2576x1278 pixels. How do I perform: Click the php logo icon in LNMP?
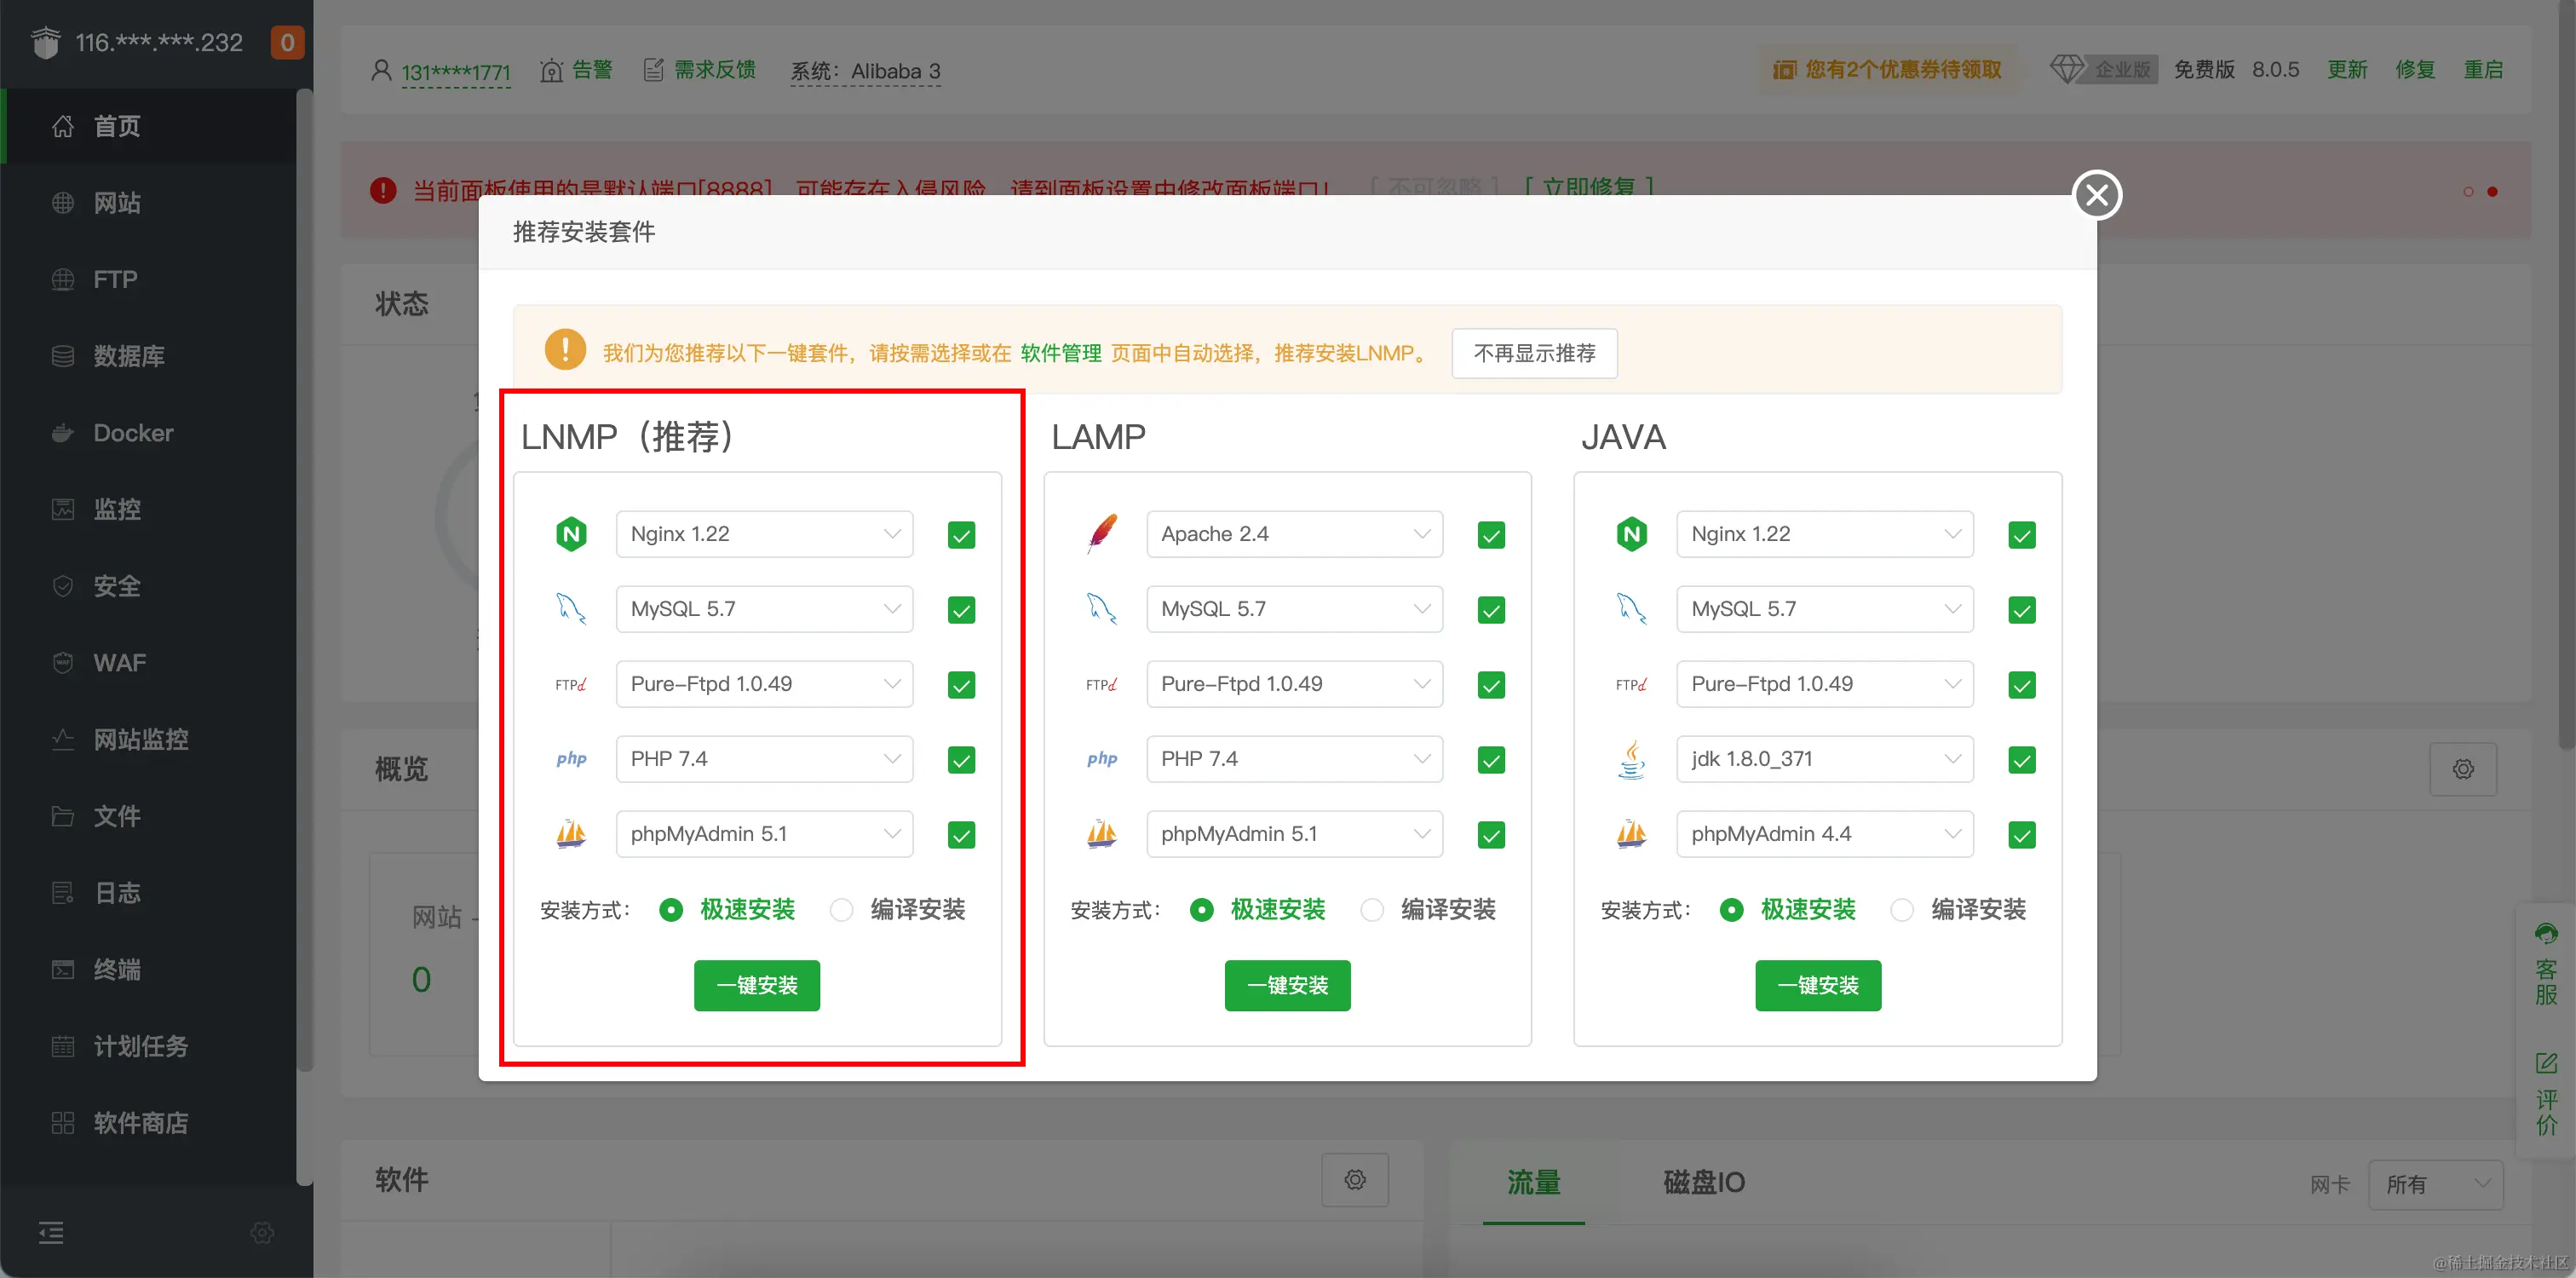click(x=571, y=759)
